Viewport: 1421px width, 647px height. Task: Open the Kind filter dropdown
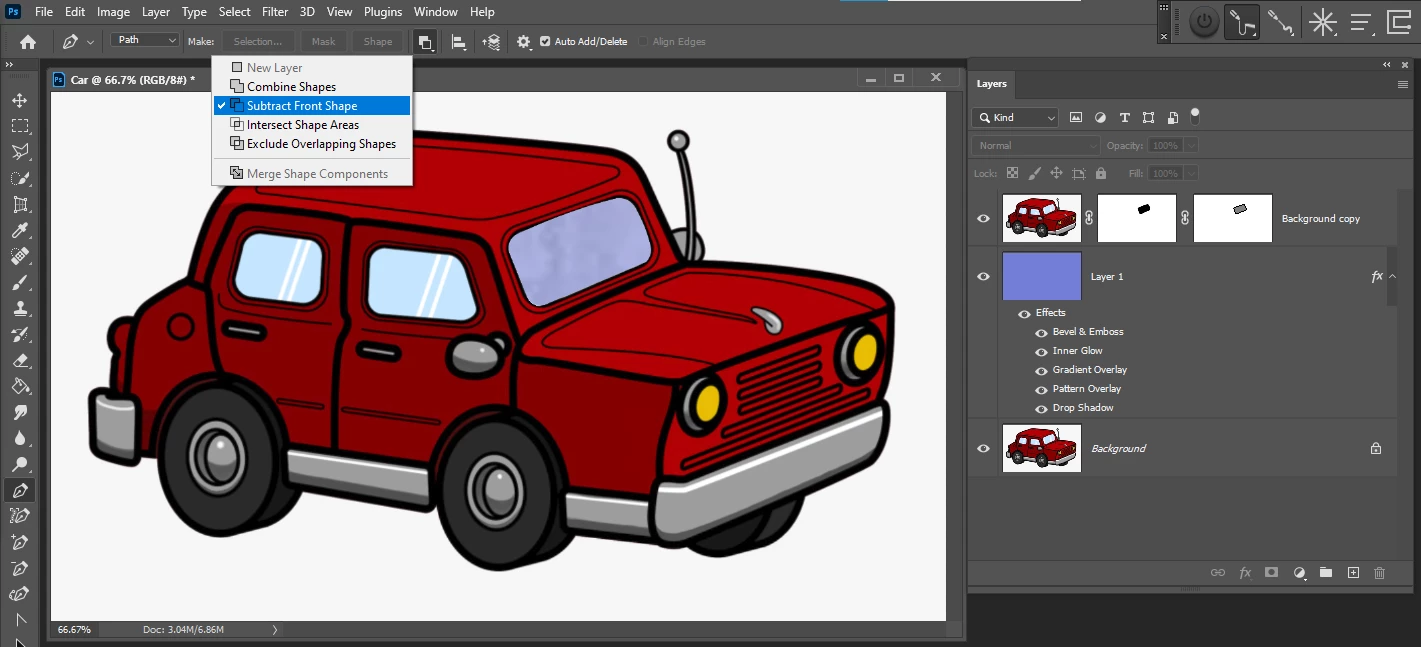(1015, 118)
